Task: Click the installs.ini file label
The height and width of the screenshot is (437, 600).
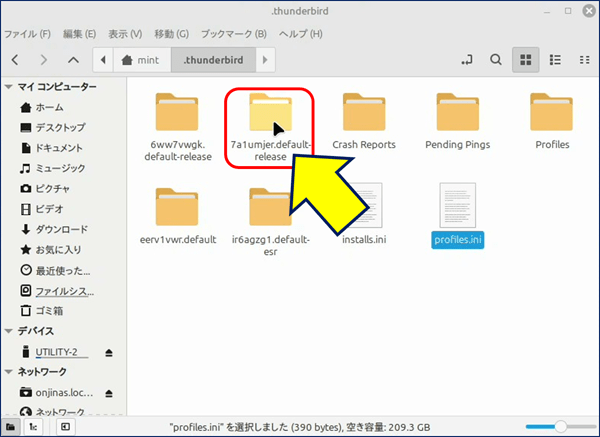Action: pyautogui.click(x=364, y=240)
